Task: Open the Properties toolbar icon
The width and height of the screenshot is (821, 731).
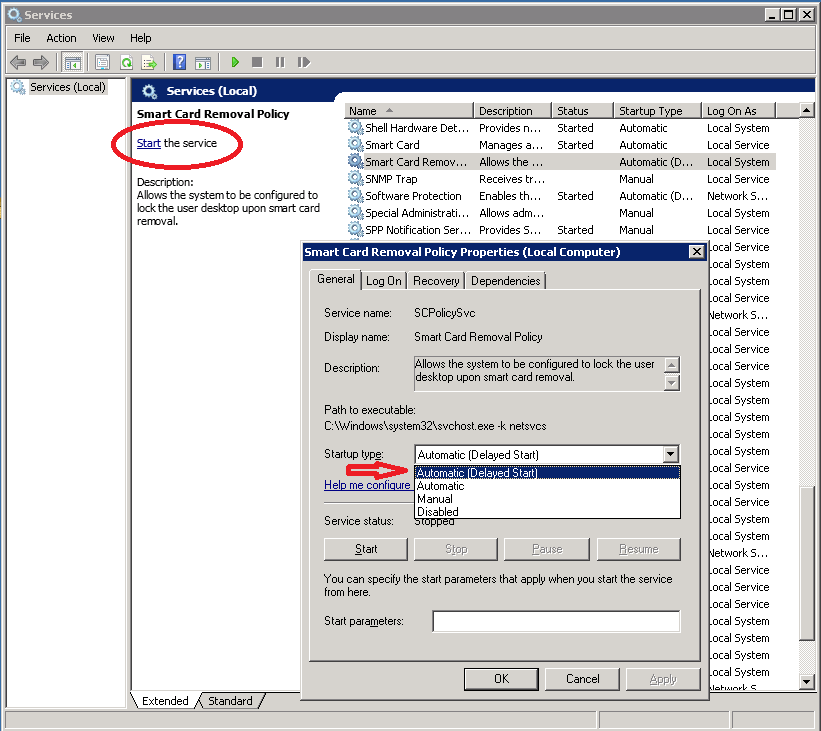Action: click(x=102, y=62)
